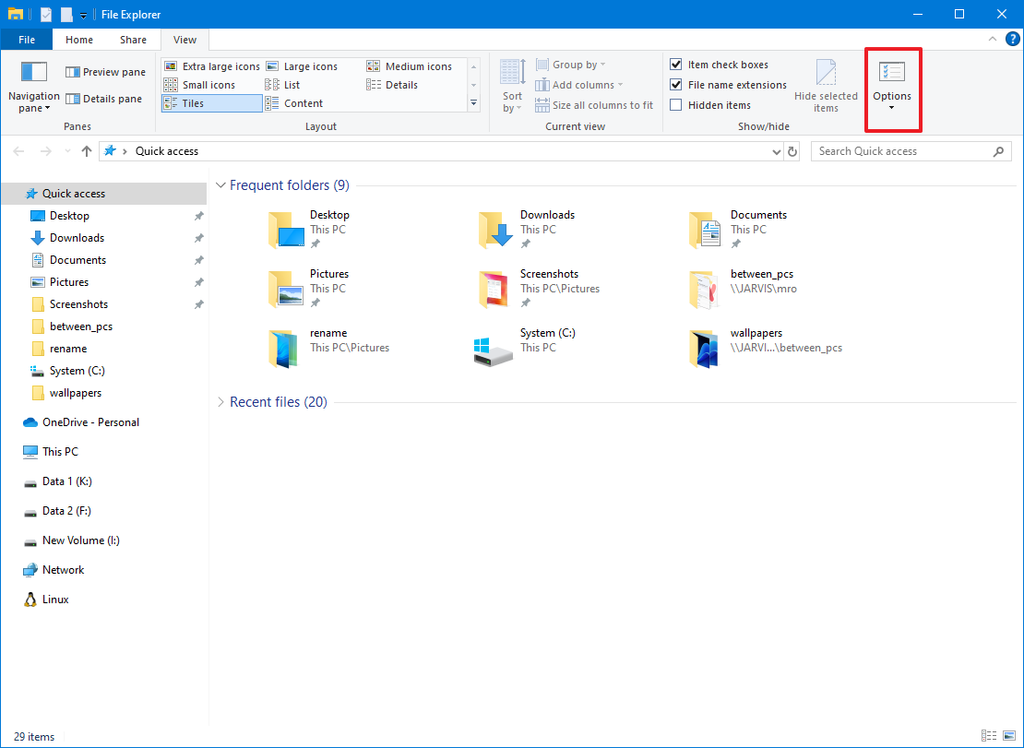The width and height of the screenshot is (1024, 748).
Task: Click Size all columns to fit
Action: pos(594,105)
